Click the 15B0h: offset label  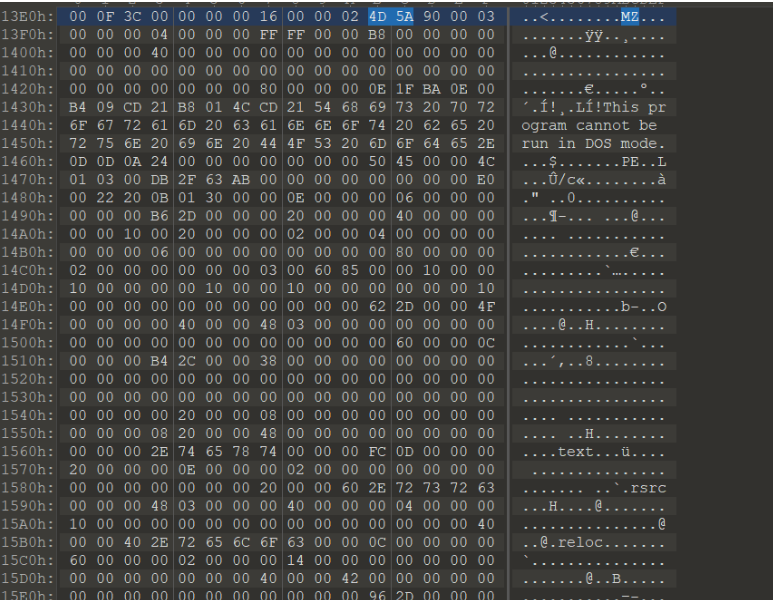coord(28,542)
